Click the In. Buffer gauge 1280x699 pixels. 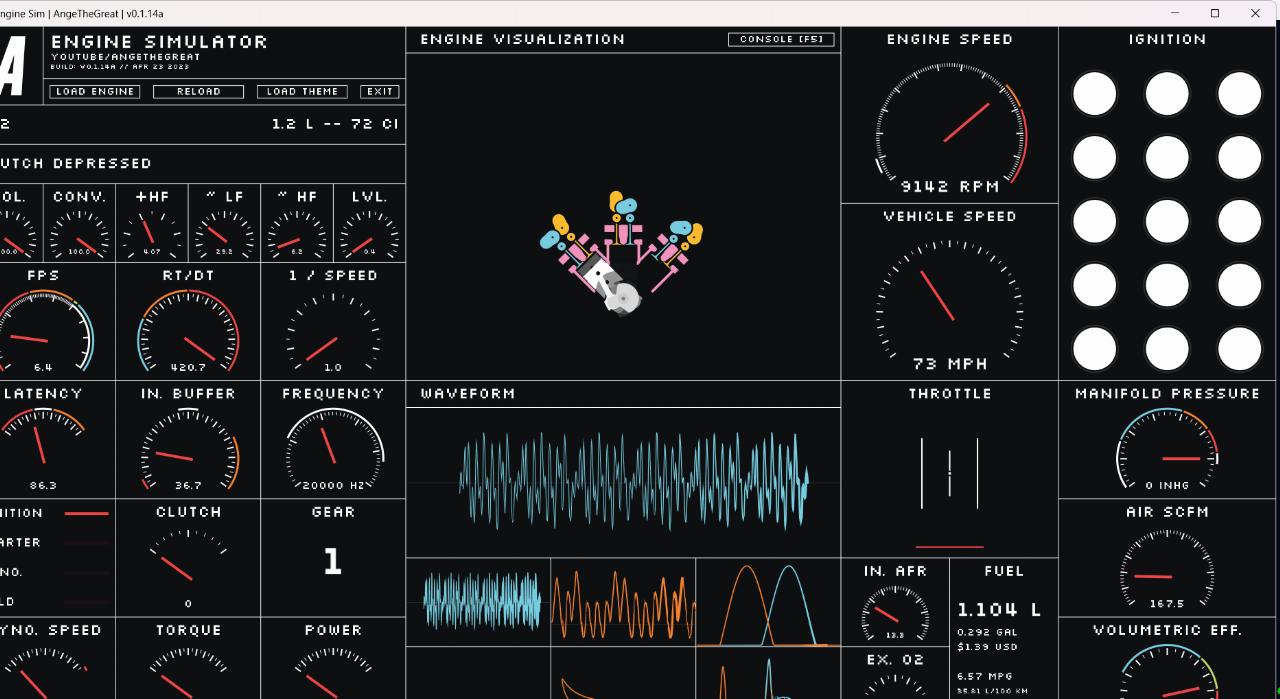pos(188,448)
